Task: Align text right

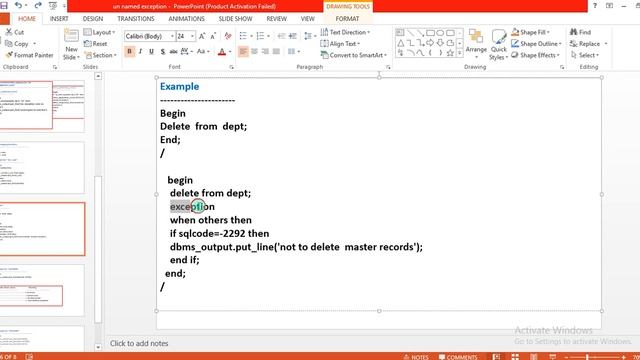Action: [x=265, y=51]
